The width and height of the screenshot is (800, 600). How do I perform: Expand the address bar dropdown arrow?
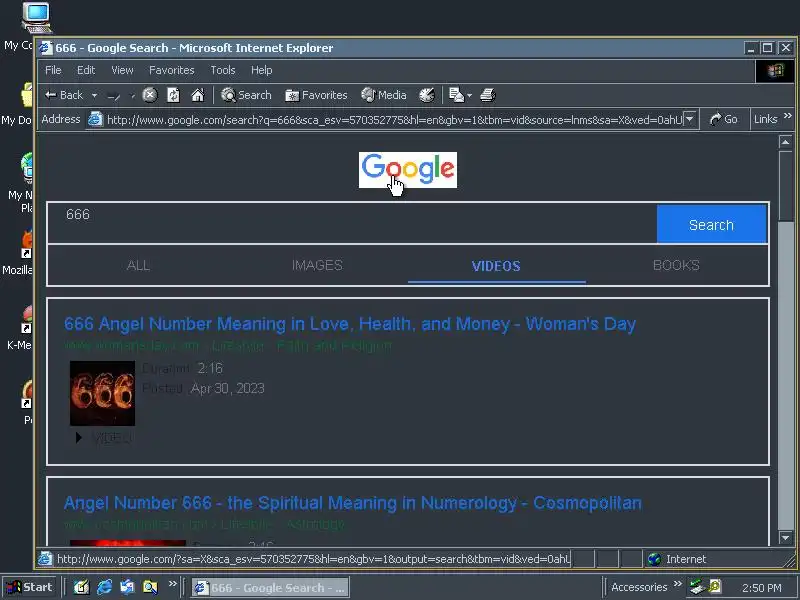point(690,119)
